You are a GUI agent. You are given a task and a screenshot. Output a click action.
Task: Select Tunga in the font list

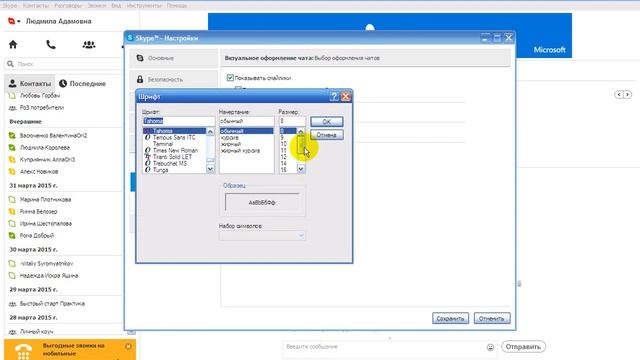point(174,170)
